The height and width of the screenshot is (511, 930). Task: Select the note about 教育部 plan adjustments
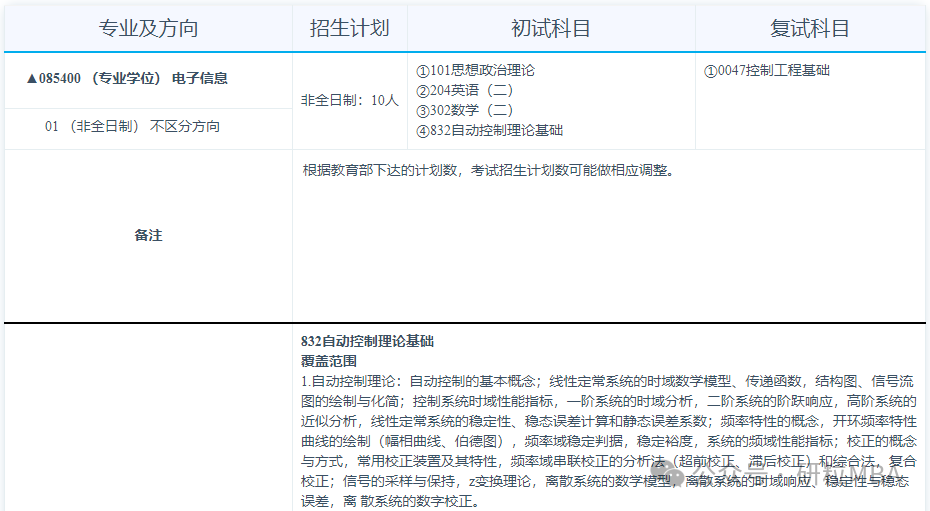pyautogui.click(x=488, y=170)
